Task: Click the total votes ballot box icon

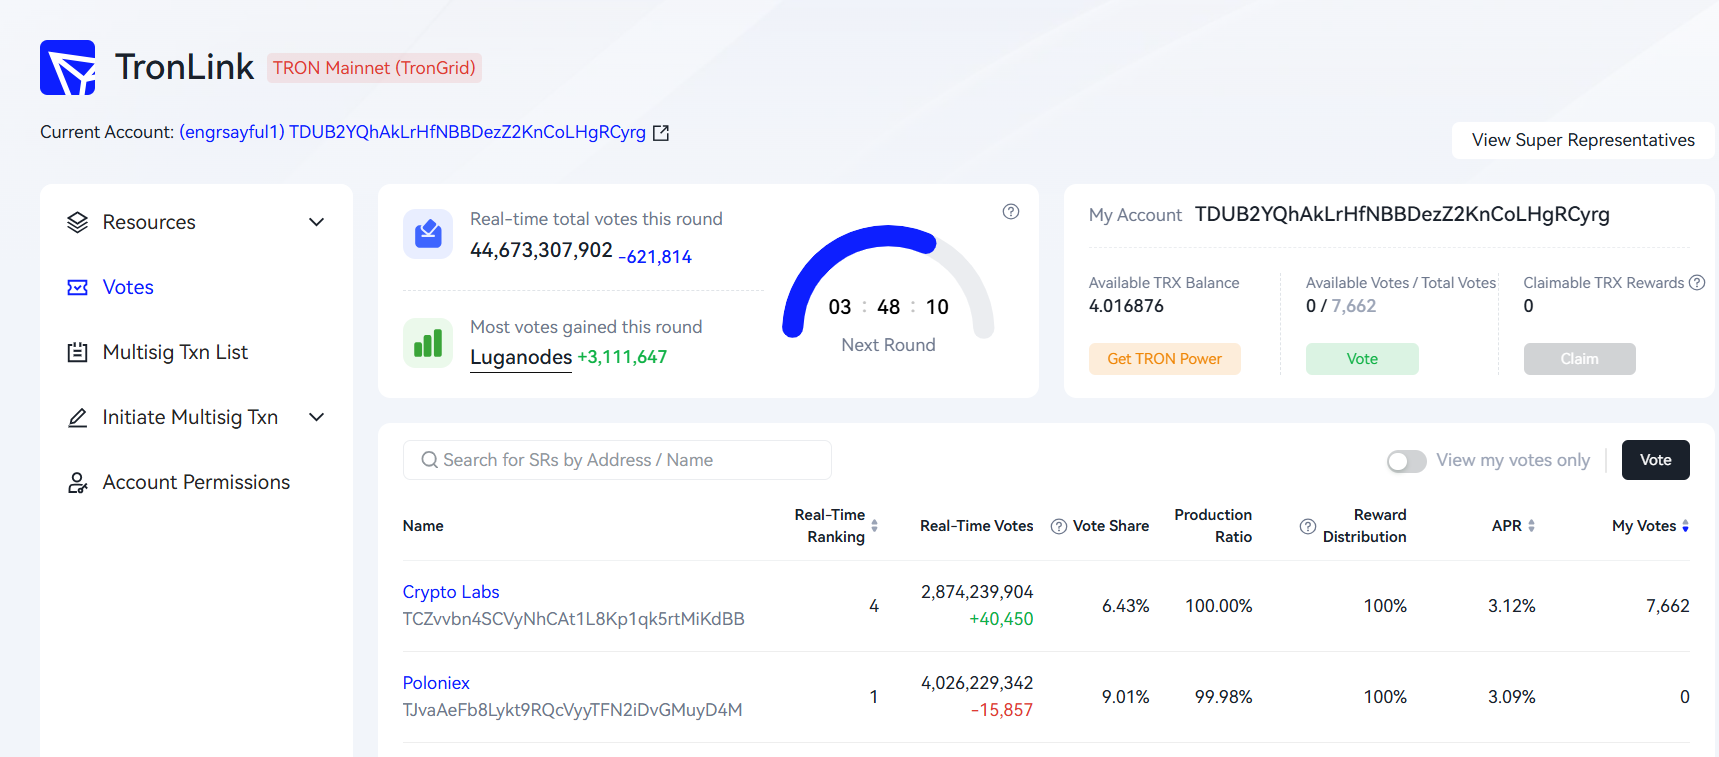Action: click(x=428, y=234)
